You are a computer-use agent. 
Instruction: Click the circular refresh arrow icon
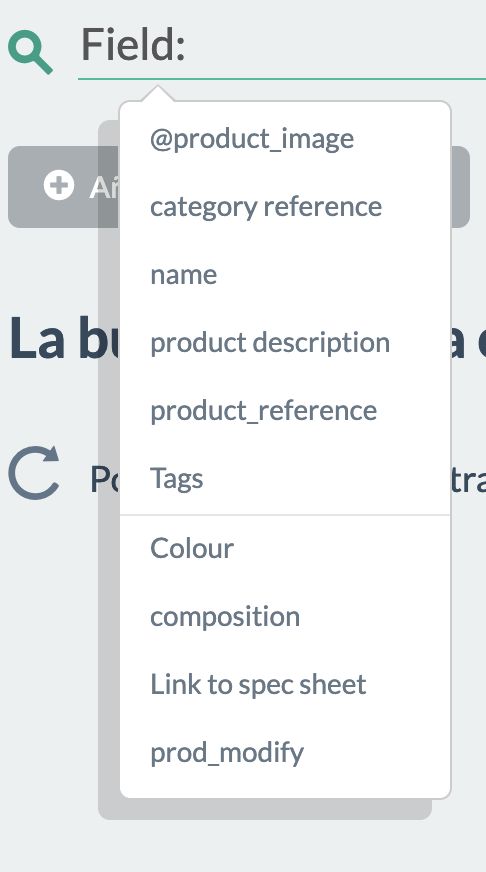pyautogui.click(x=34, y=473)
